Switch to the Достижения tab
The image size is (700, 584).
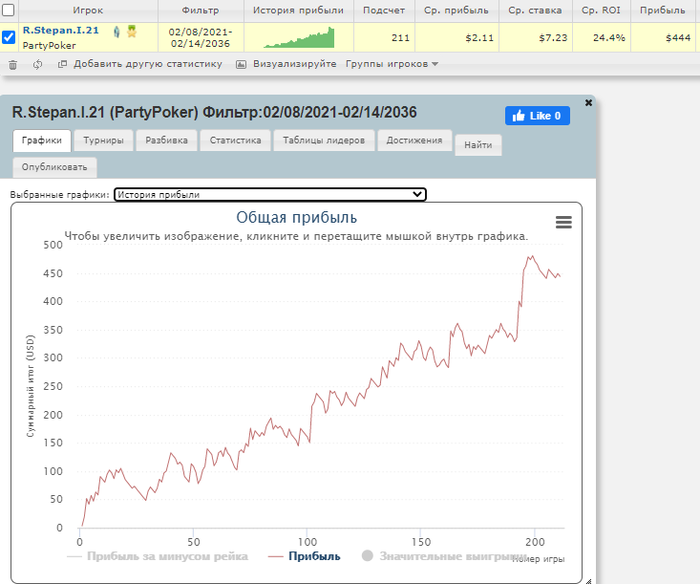[414, 140]
